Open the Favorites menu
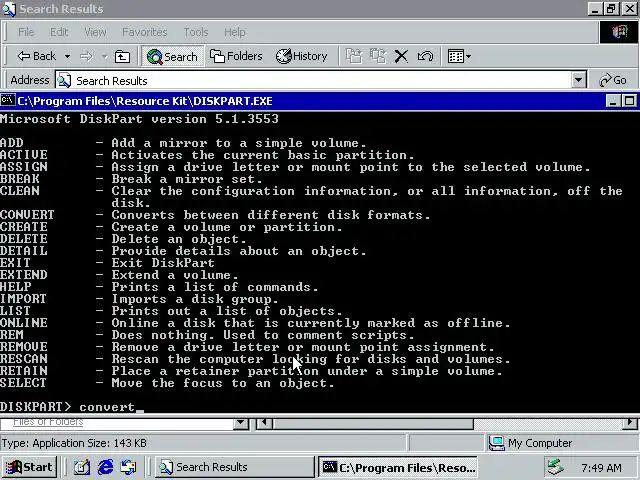This screenshot has height=480, width=640. click(x=144, y=32)
